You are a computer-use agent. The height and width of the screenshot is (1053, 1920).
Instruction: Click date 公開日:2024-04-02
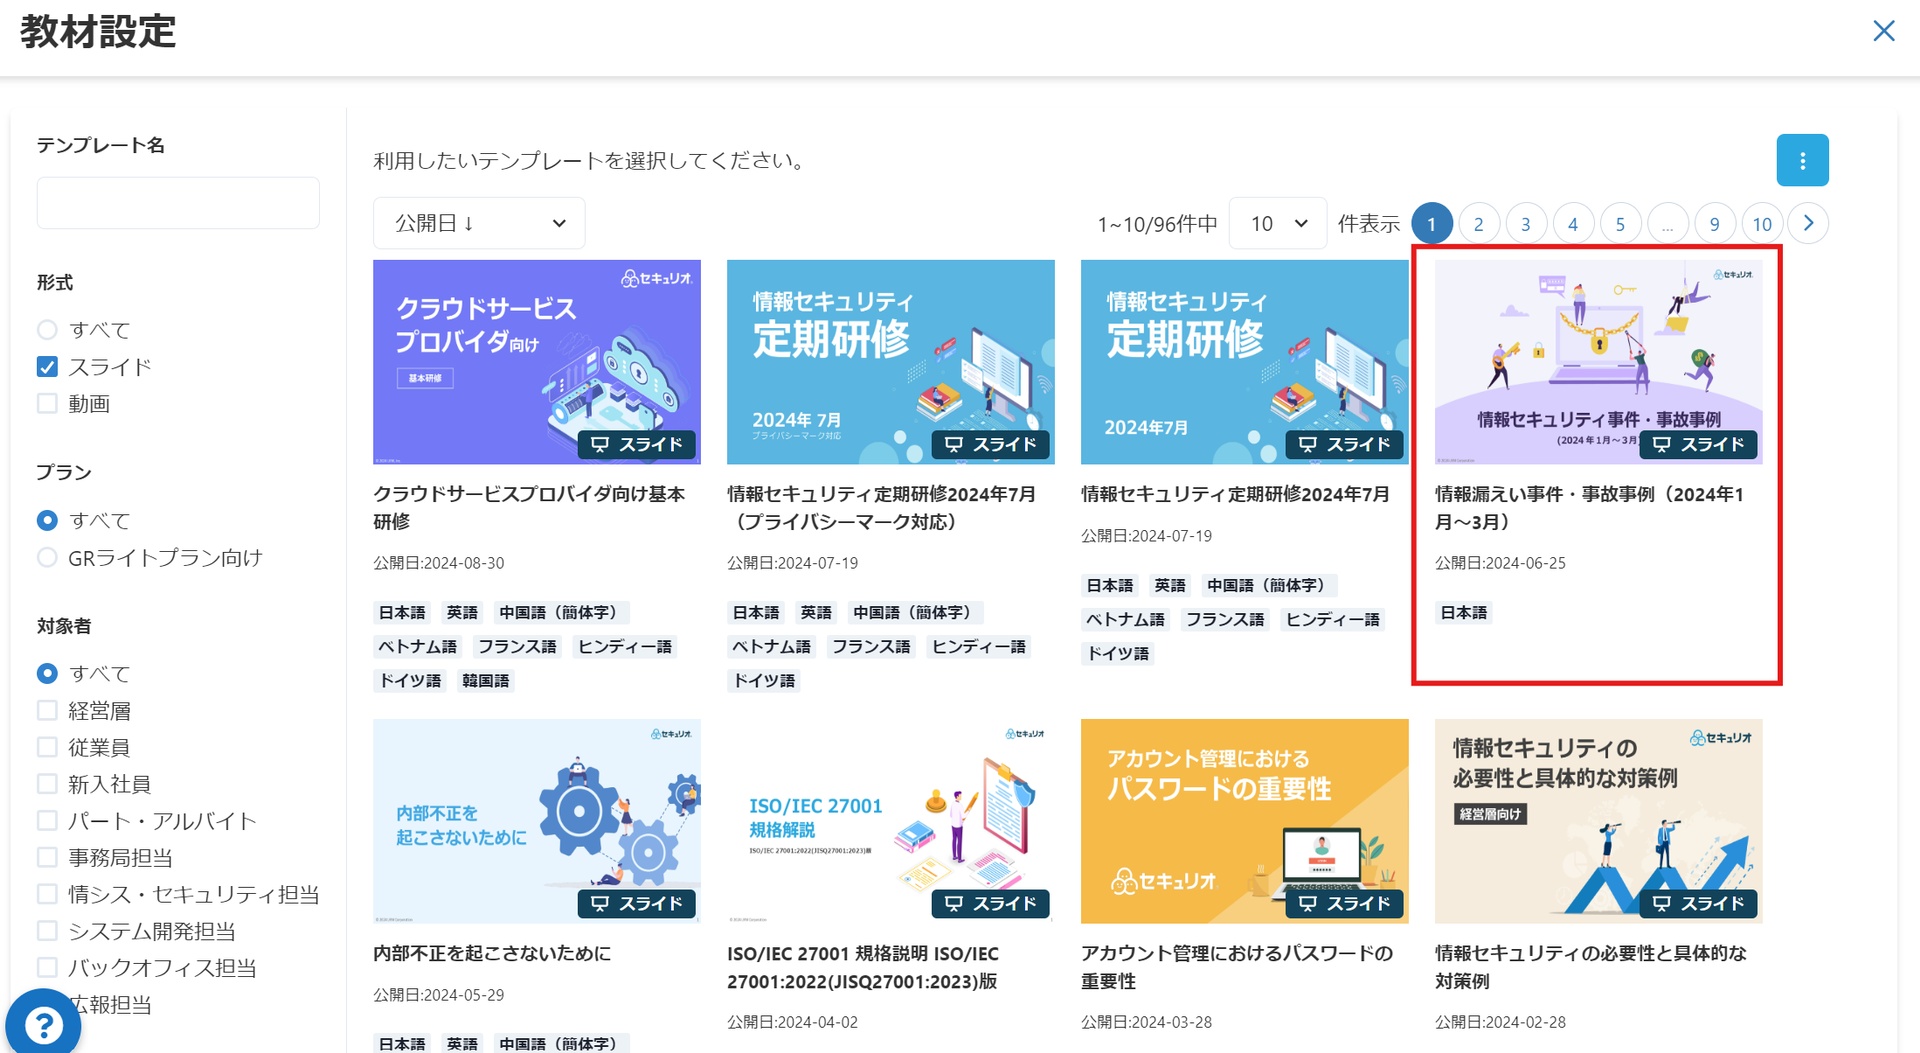tap(793, 1022)
